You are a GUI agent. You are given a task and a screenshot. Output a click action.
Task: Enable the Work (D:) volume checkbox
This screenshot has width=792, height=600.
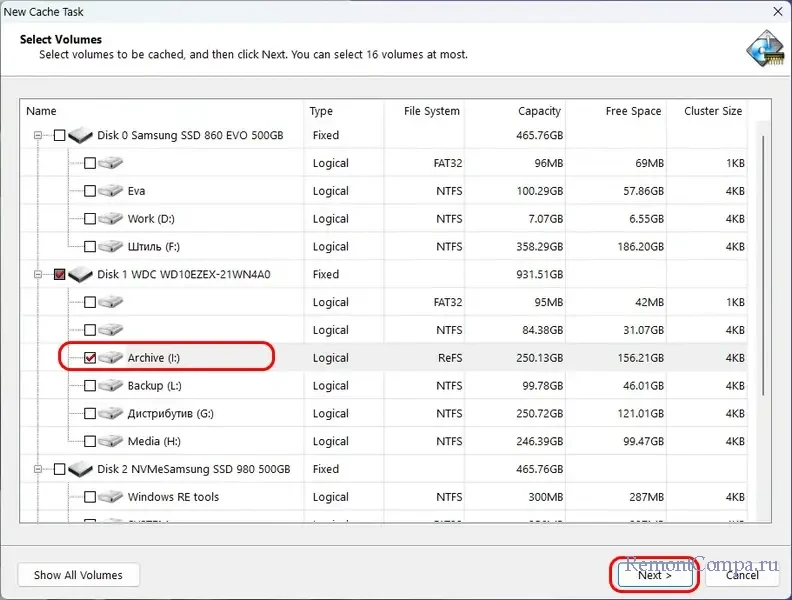pos(90,219)
